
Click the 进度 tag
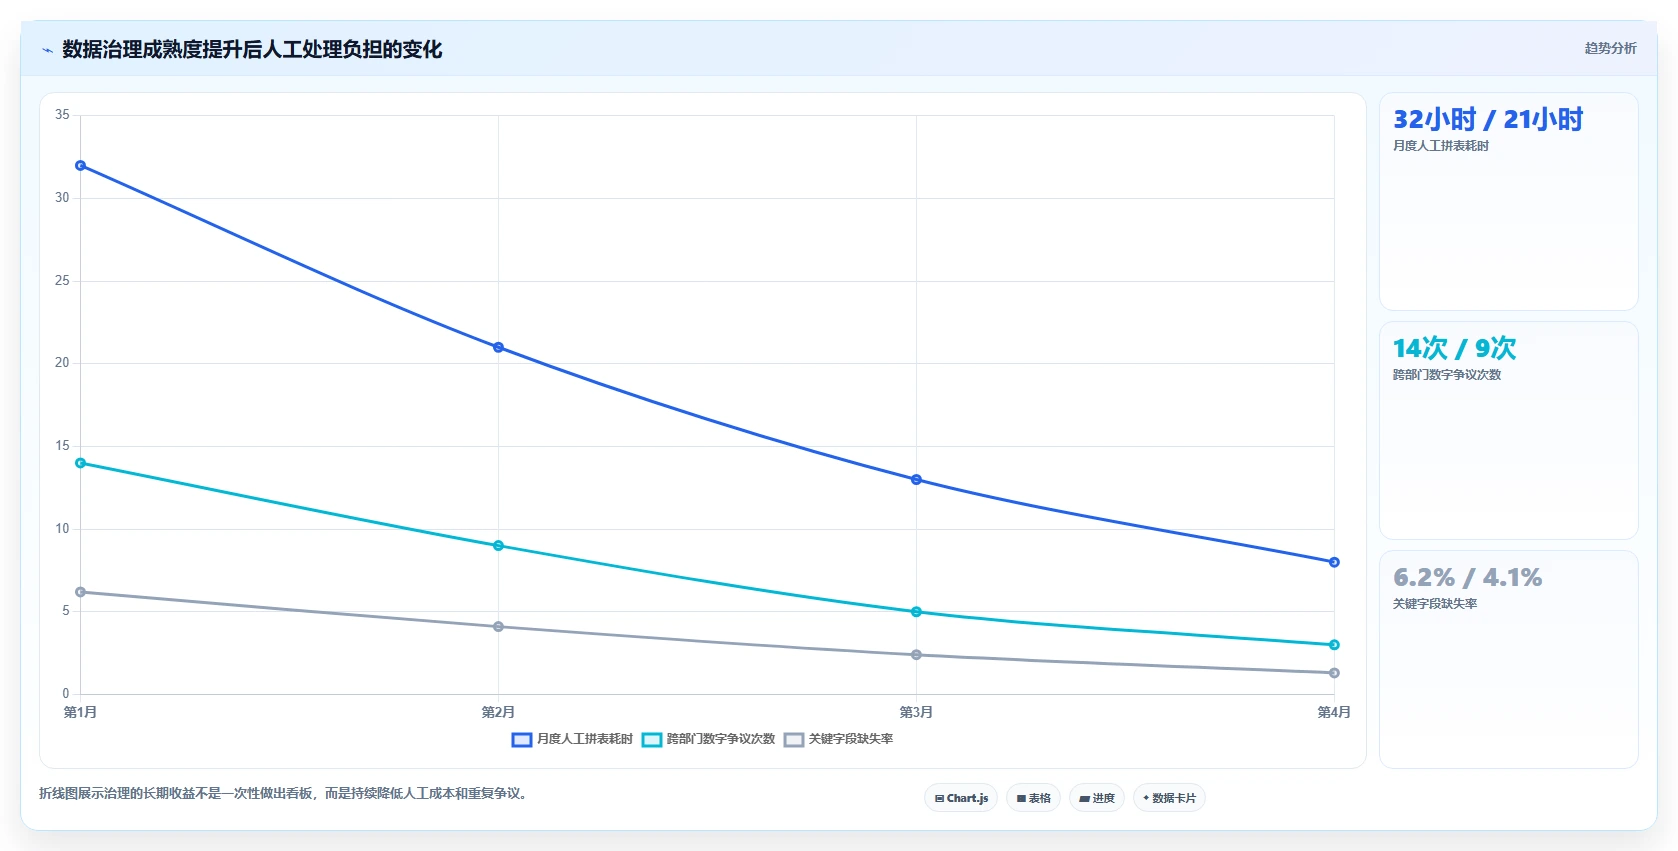click(x=1097, y=798)
